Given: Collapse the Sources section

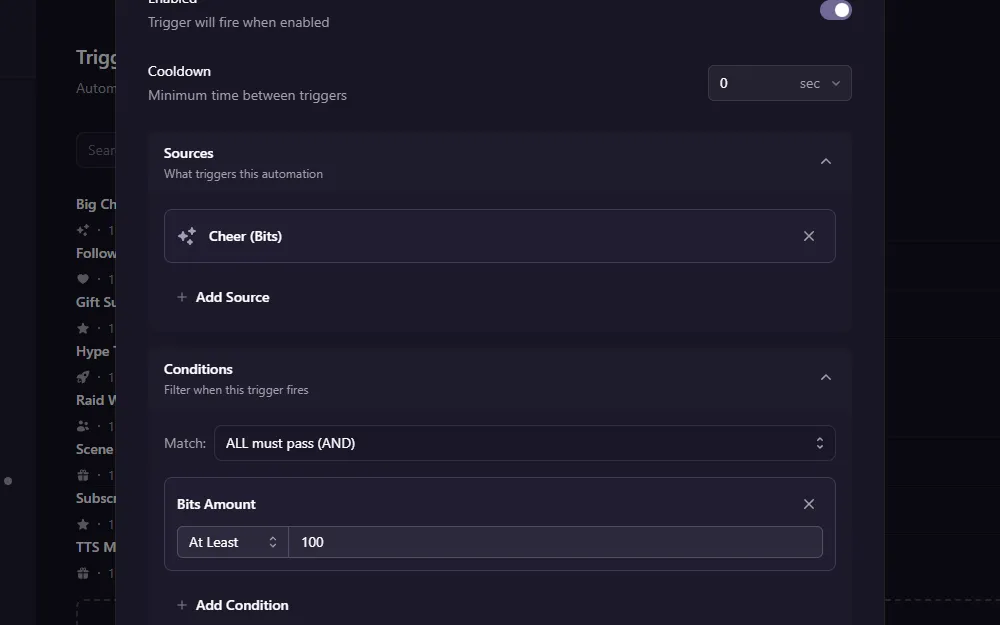Looking at the screenshot, I should coord(826,161).
